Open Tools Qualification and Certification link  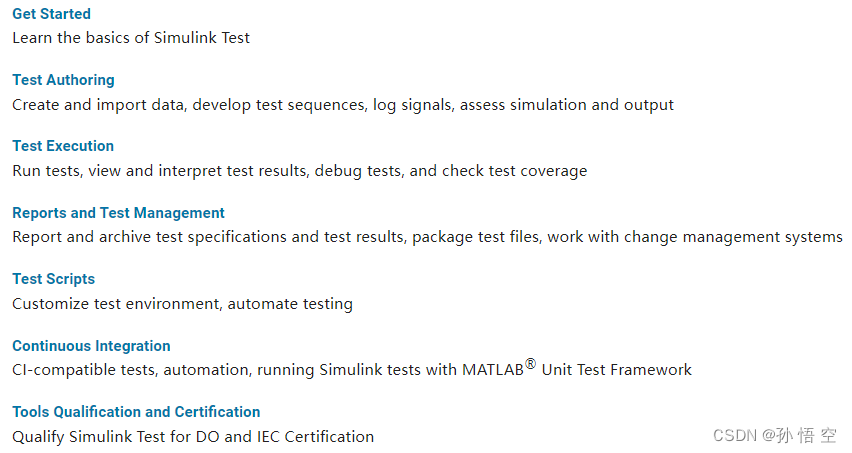click(x=136, y=412)
